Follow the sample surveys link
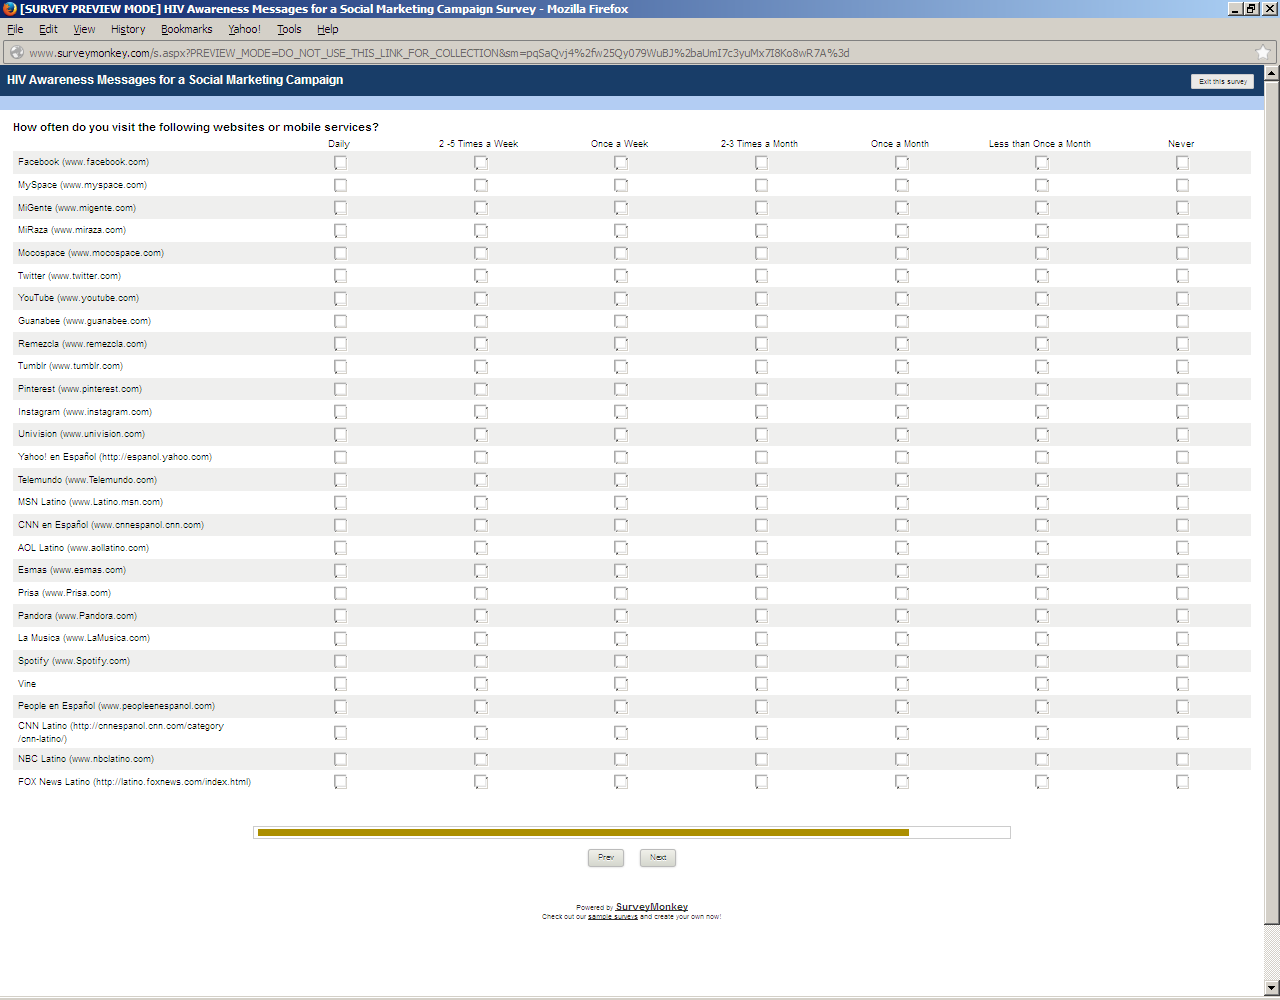Screen dimensions: 1280x1000 (613, 917)
